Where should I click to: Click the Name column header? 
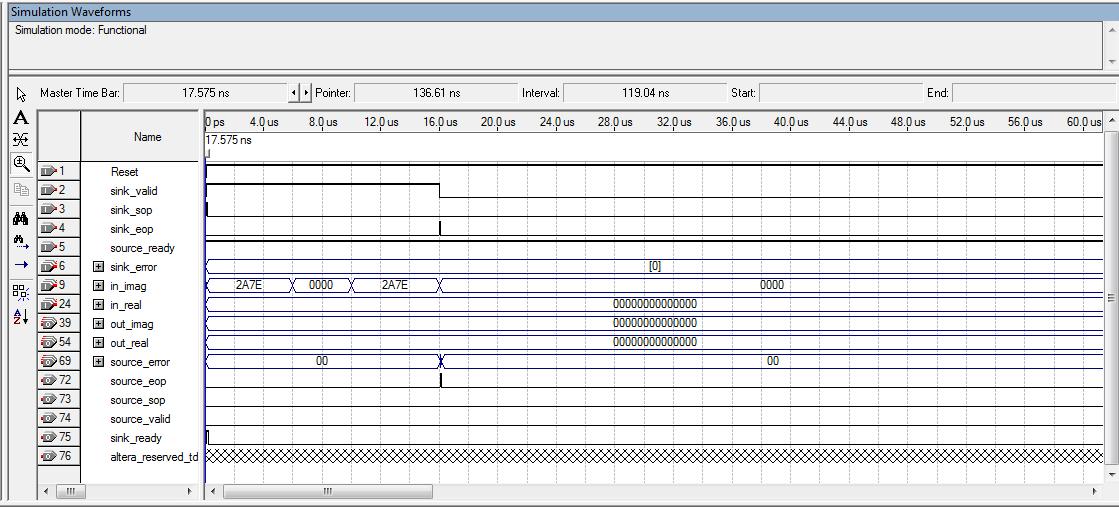point(146,137)
